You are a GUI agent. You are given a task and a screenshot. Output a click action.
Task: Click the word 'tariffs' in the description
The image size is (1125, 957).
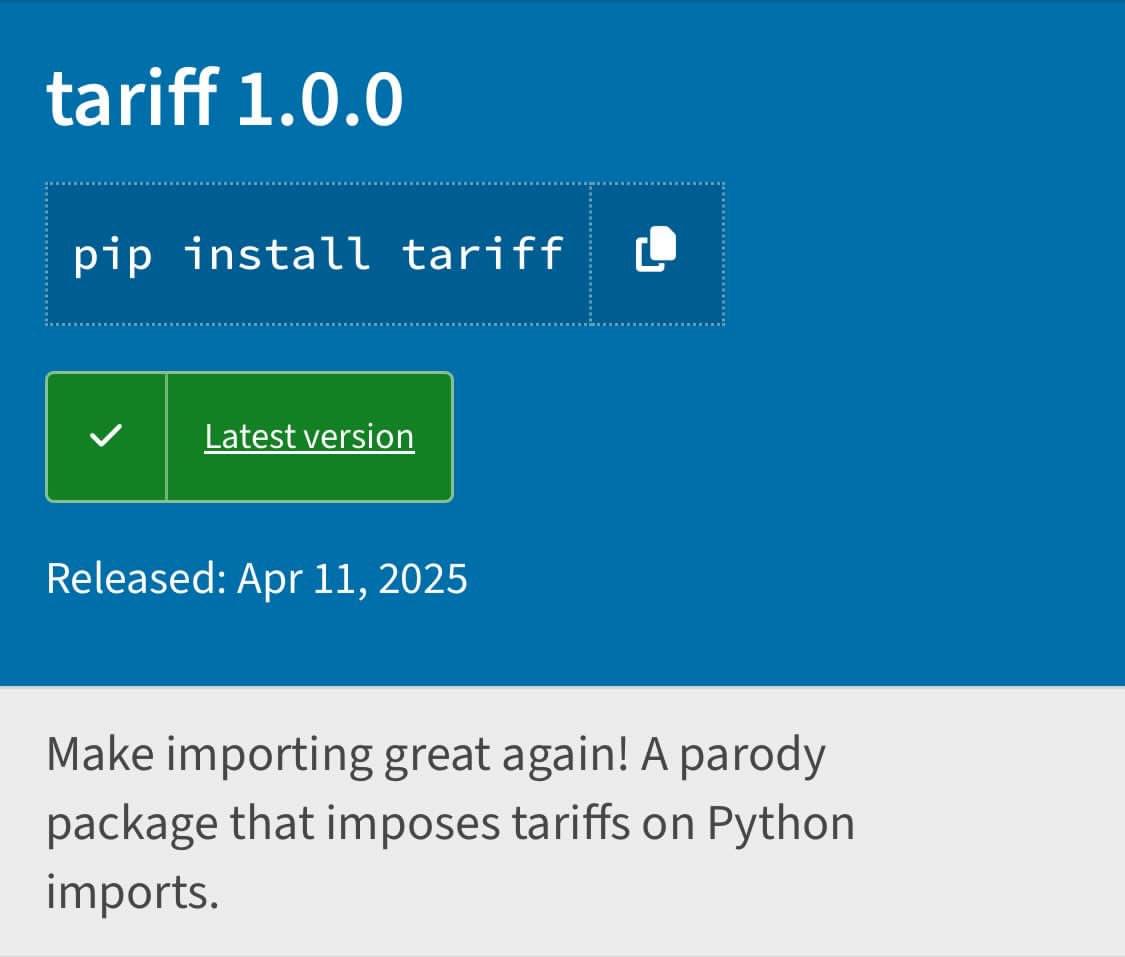point(571,822)
